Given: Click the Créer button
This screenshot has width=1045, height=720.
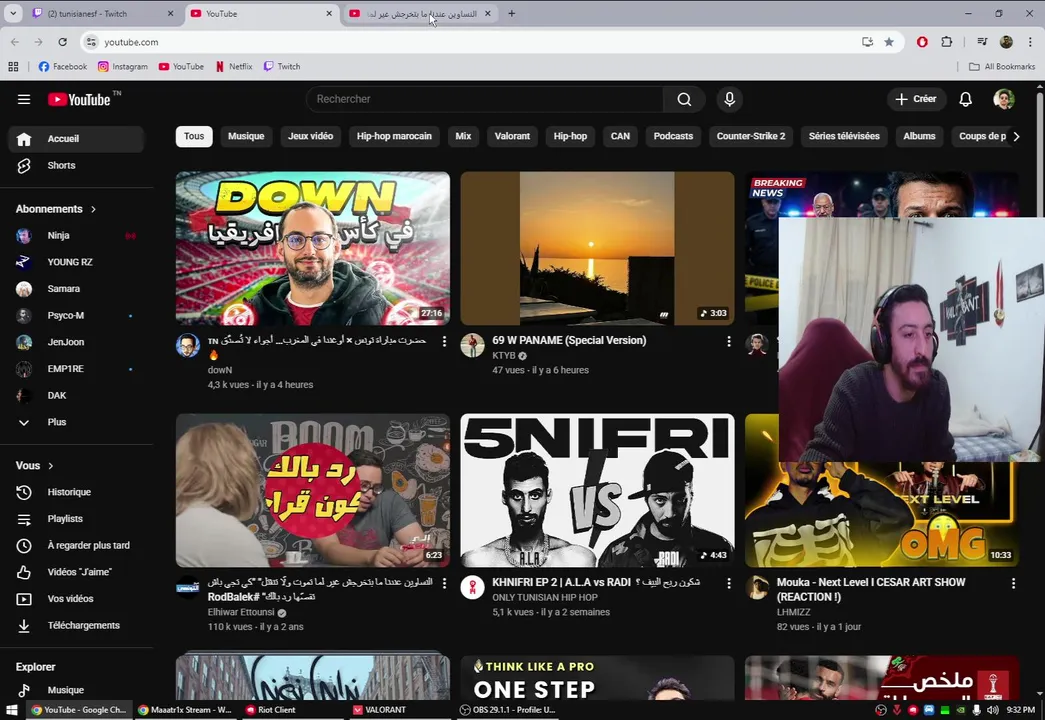Looking at the screenshot, I should (916, 99).
